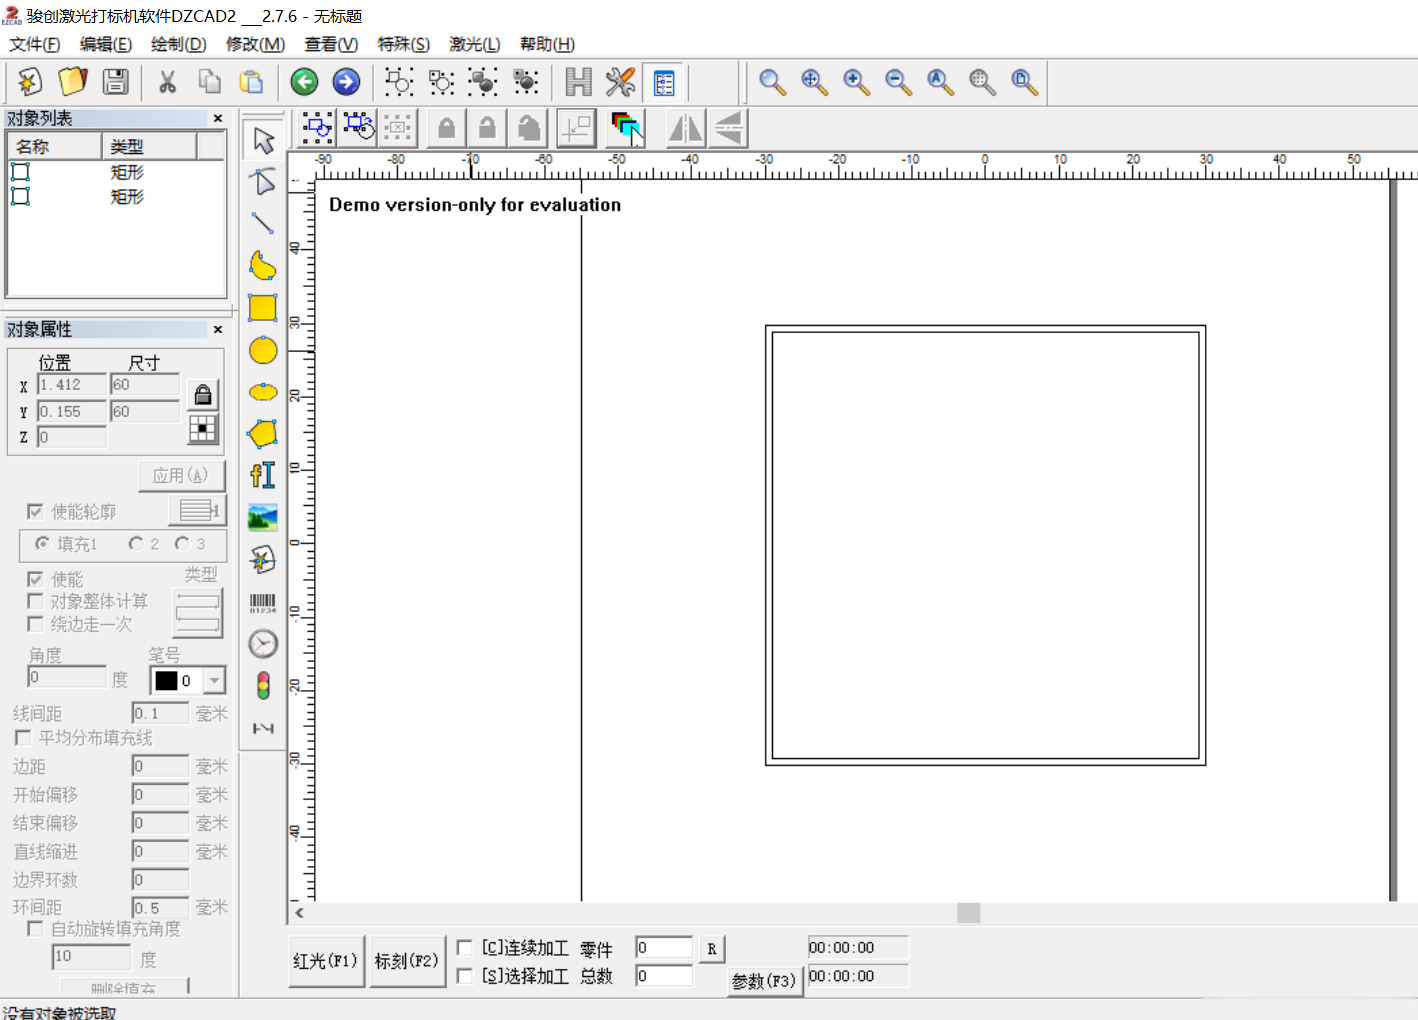
Task: Open a file with the folder icon
Action: tap(73, 81)
